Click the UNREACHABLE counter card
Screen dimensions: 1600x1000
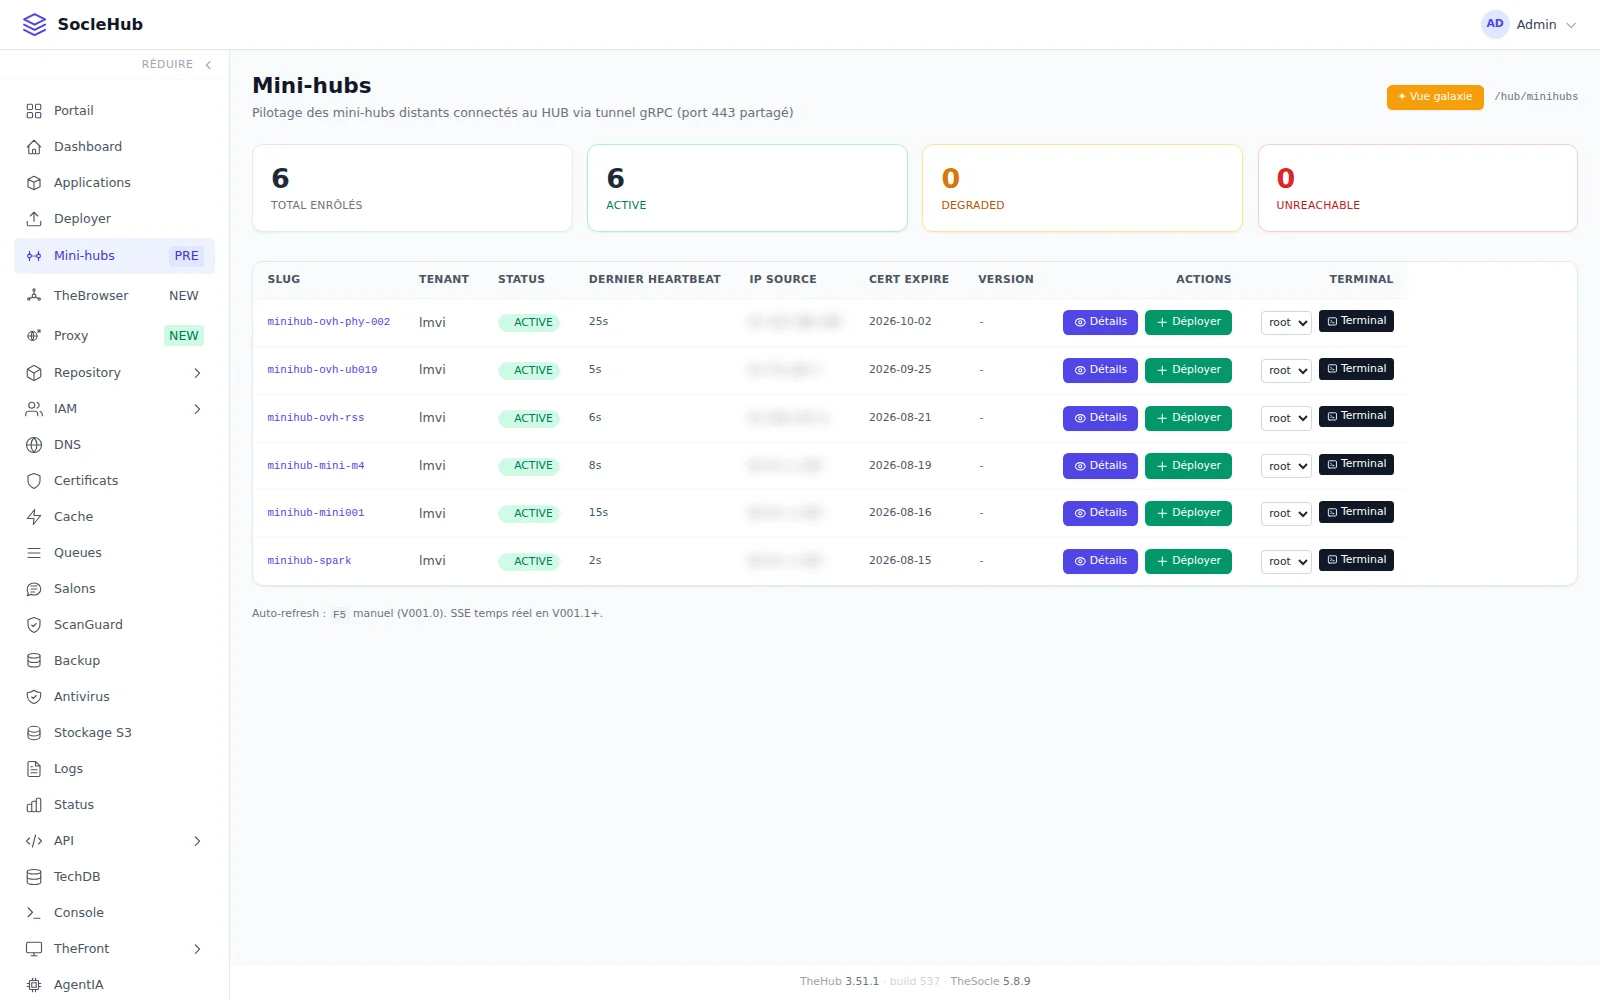point(1417,188)
